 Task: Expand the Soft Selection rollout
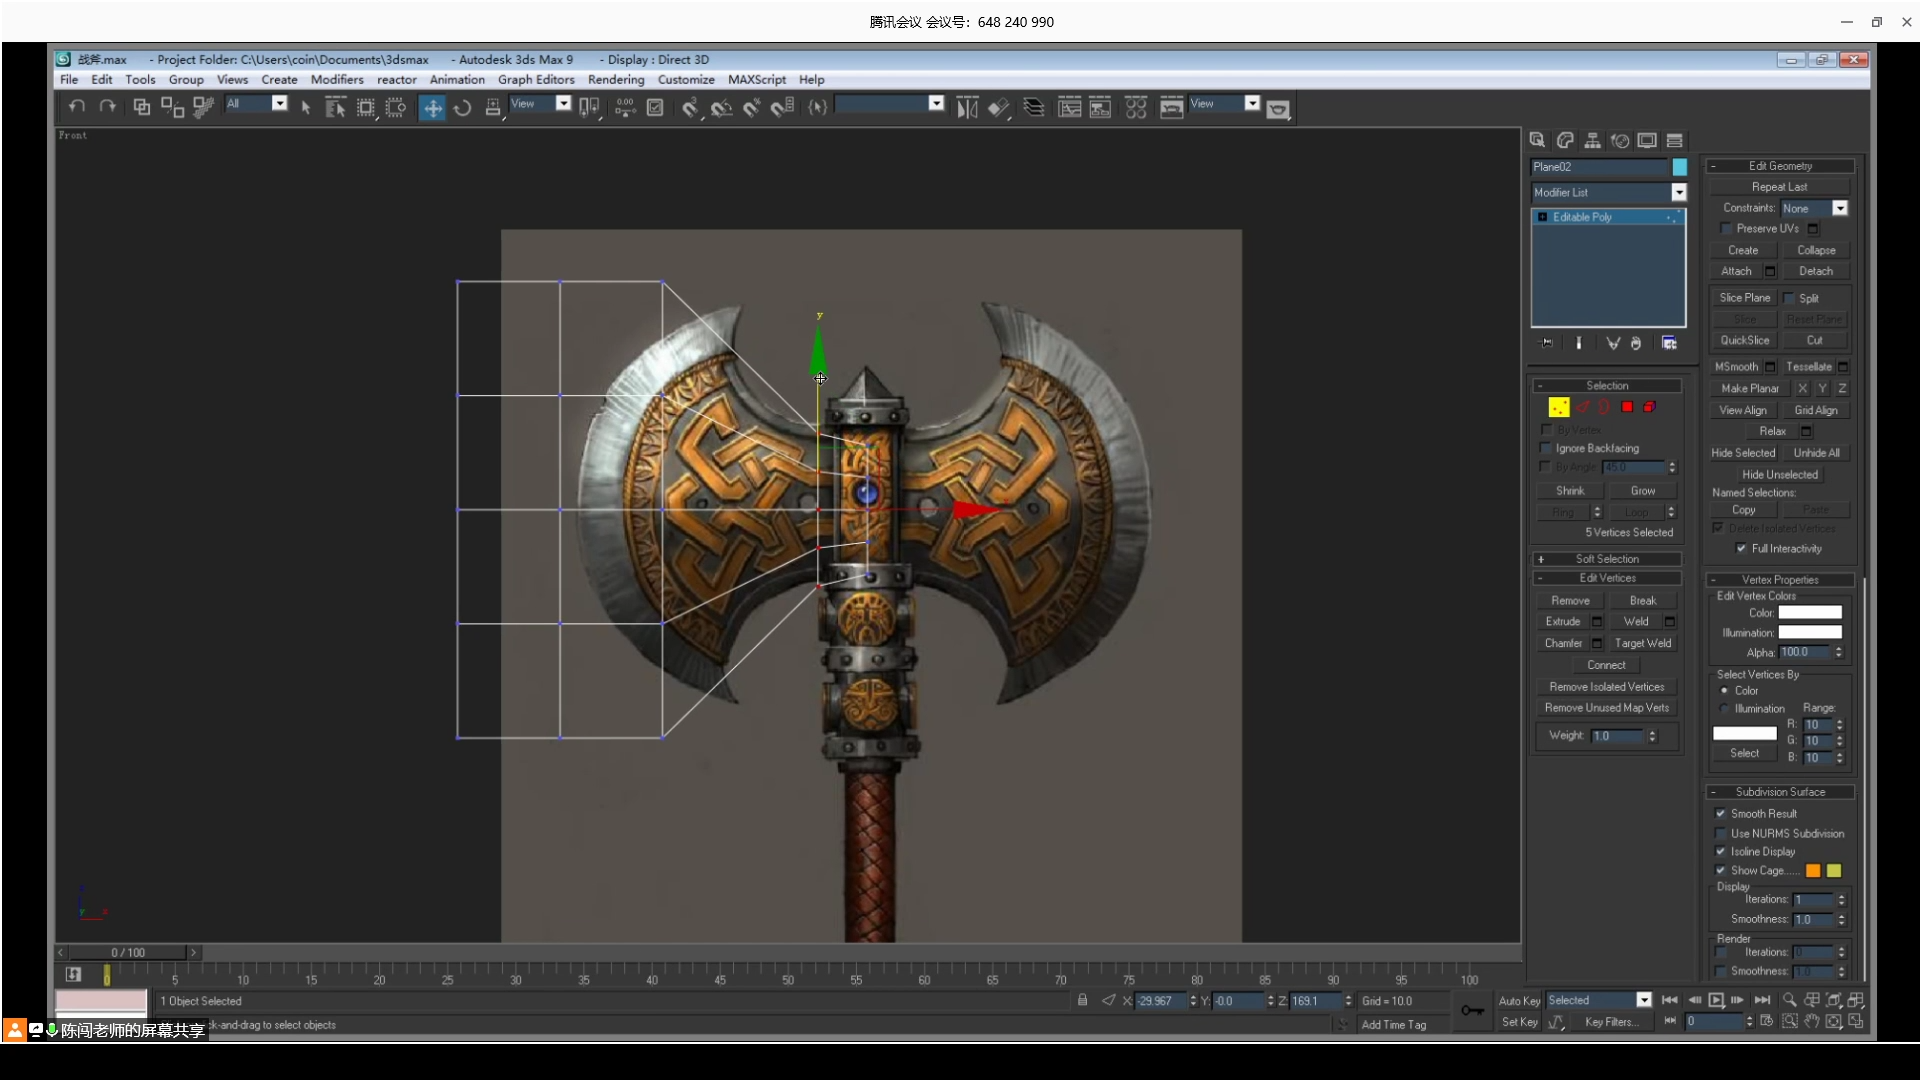(1607, 559)
